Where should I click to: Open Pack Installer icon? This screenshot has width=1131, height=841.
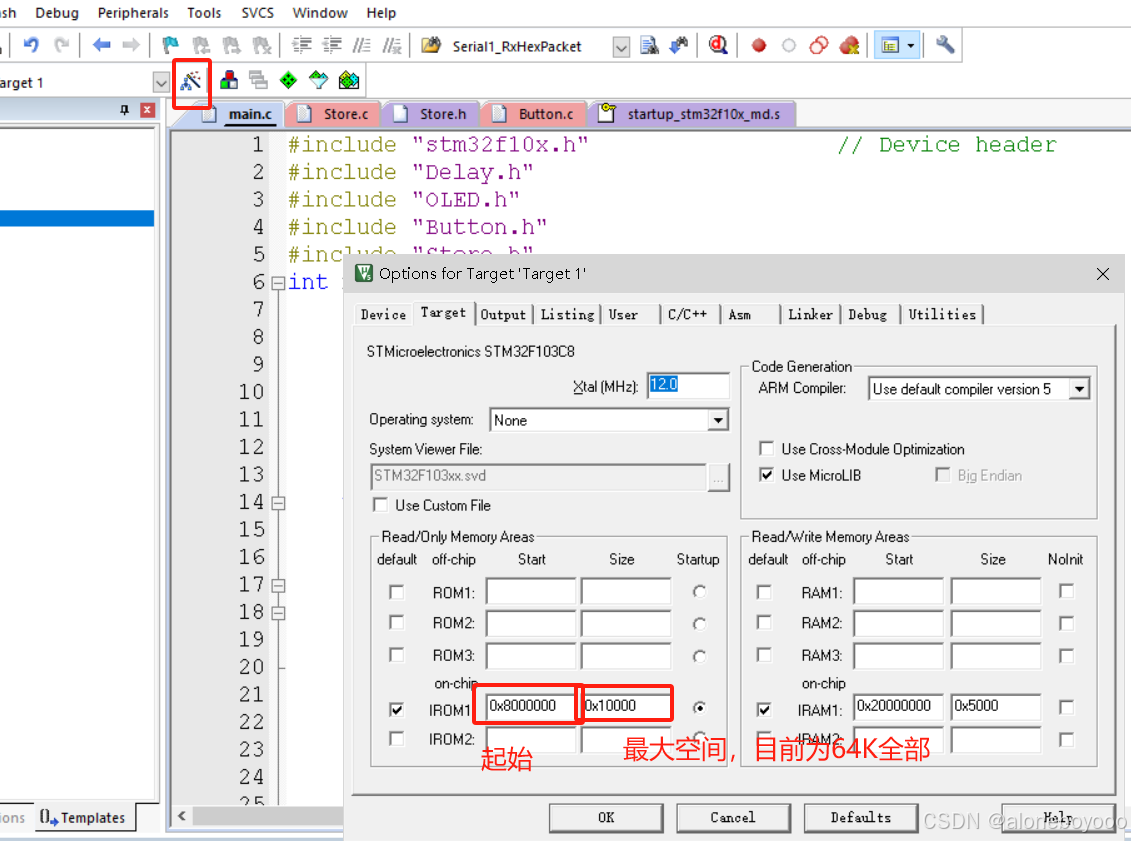[348, 80]
